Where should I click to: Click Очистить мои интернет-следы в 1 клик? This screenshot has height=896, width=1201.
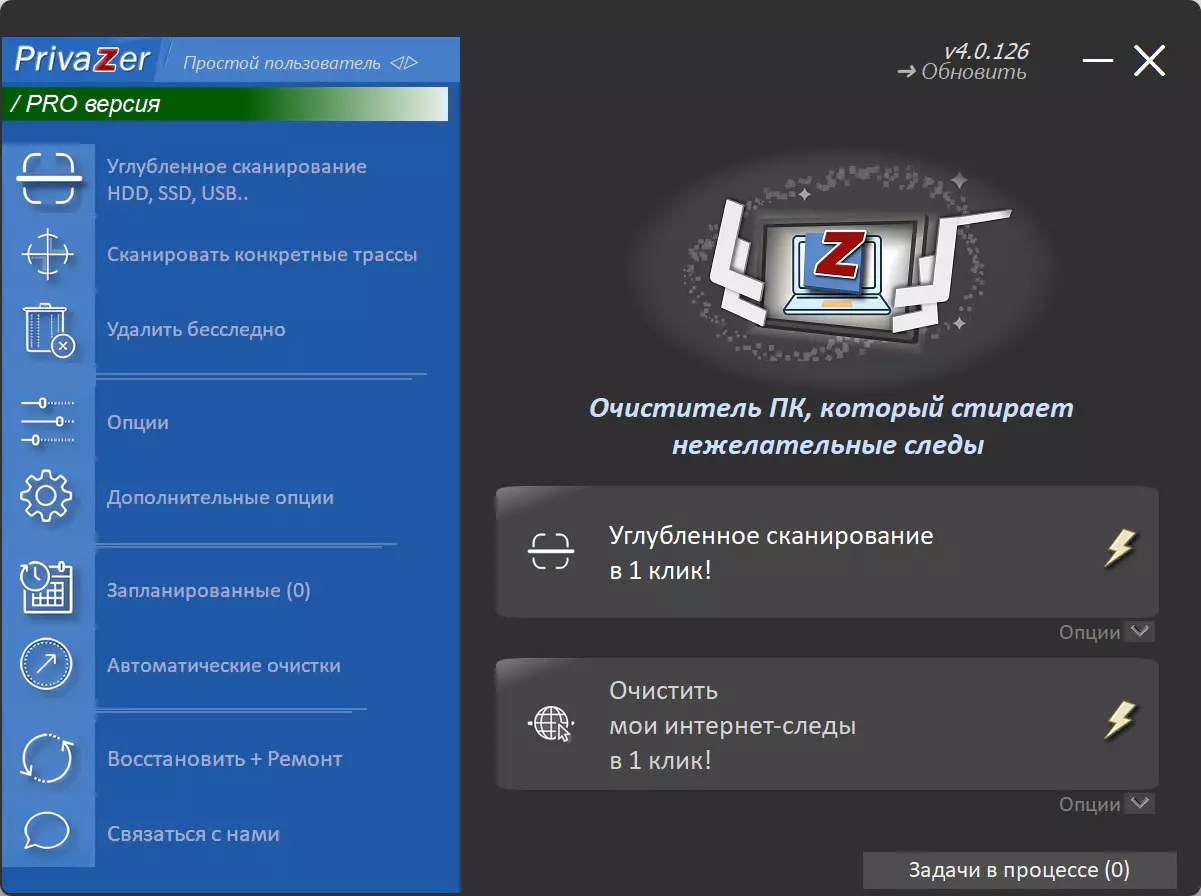(x=827, y=725)
